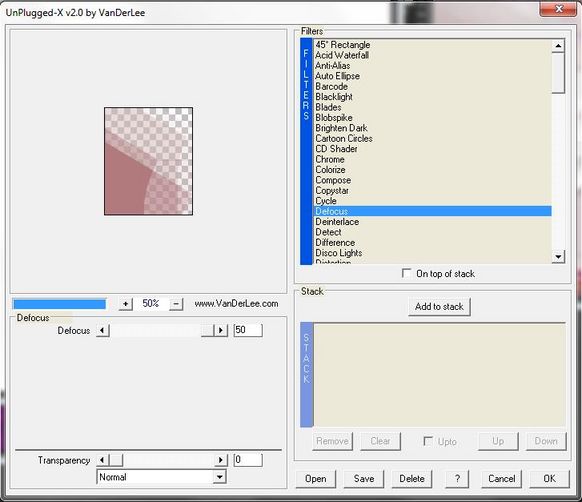Click the image preview thumbnail
The height and width of the screenshot is (502, 582).
coord(148,161)
